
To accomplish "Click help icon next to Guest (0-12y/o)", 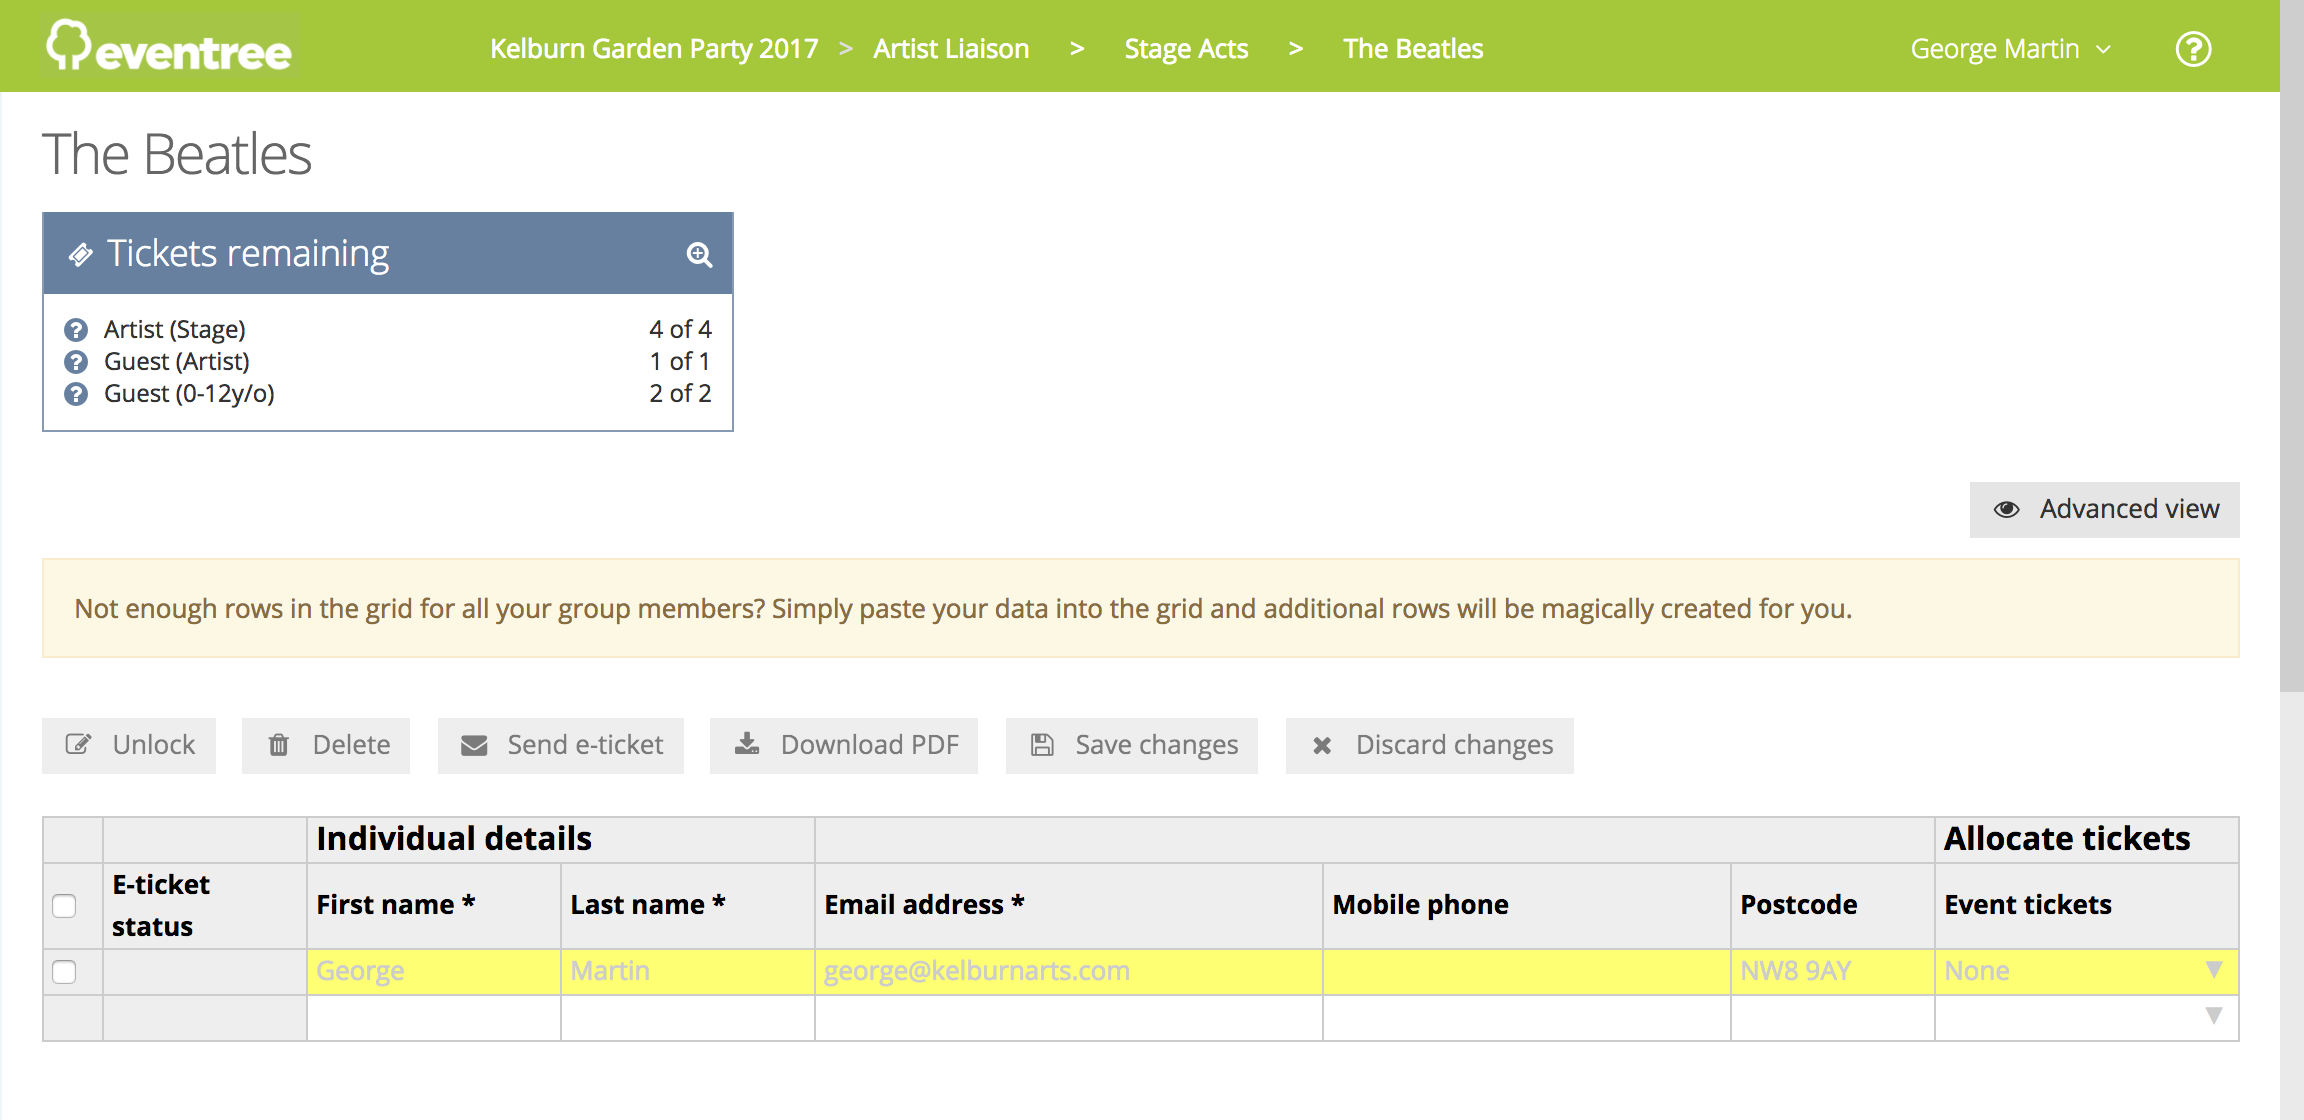I will (x=76, y=394).
